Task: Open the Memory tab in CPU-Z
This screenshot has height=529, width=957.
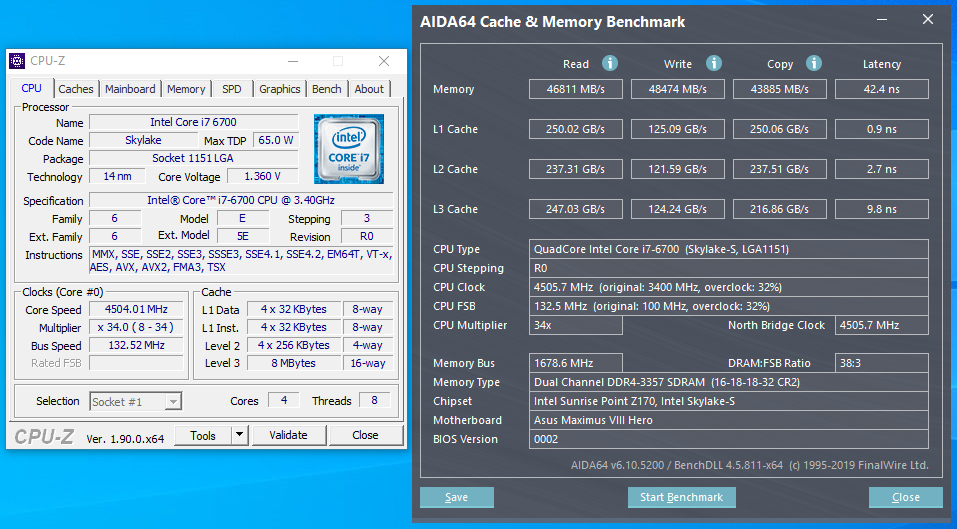Action: pyautogui.click(x=186, y=89)
